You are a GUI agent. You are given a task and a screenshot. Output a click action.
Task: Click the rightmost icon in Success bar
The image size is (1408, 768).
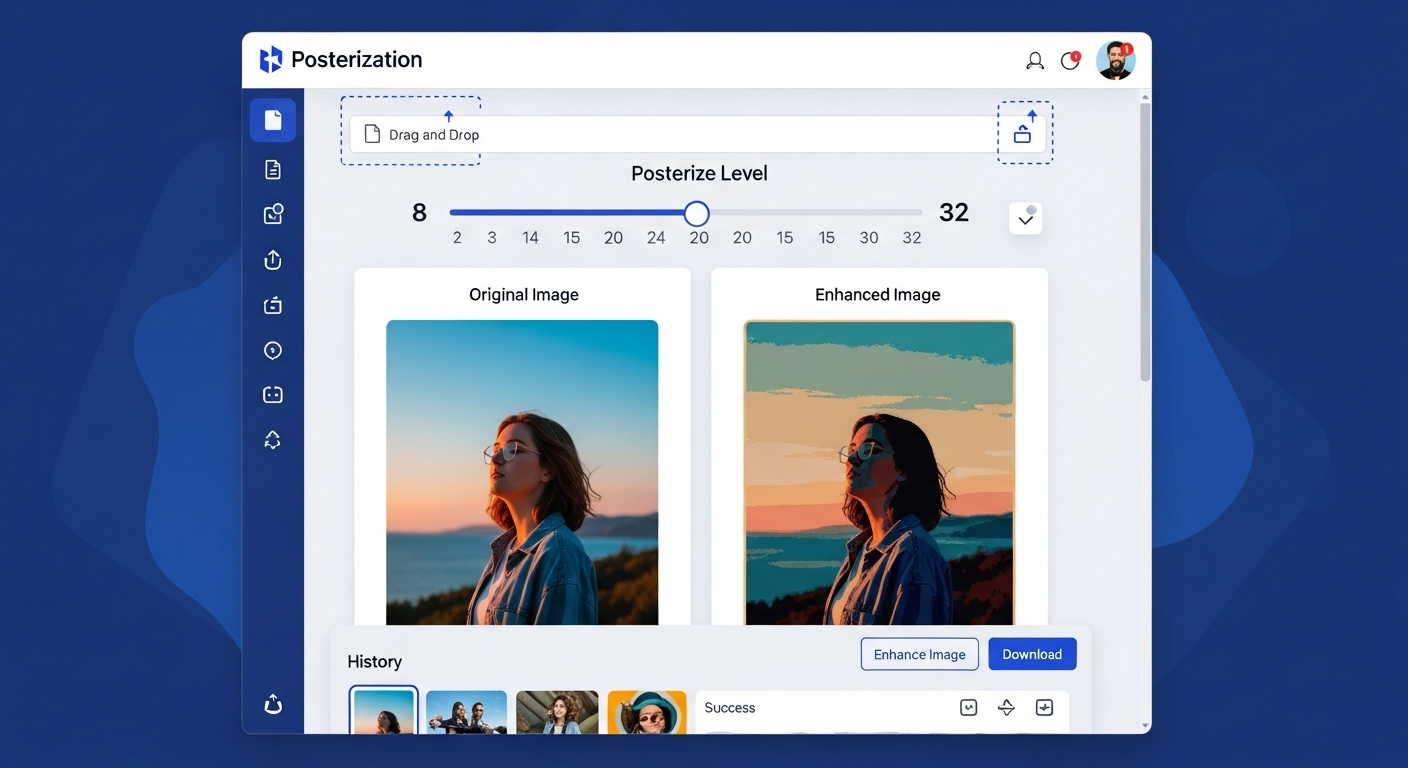(1045, 708)
